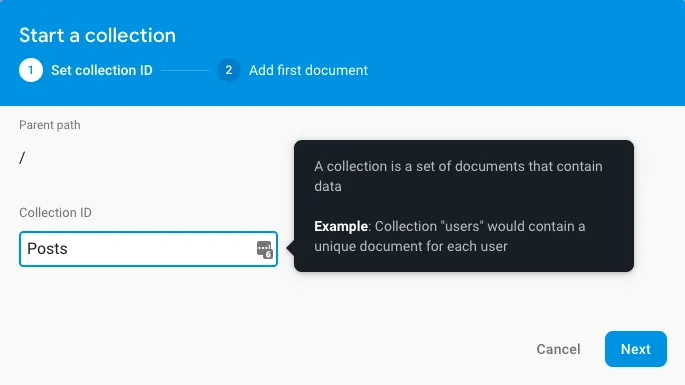Screen dimensions: 685x385
Task: Click the 'Start a collection' title
Action: pos(97,35)
